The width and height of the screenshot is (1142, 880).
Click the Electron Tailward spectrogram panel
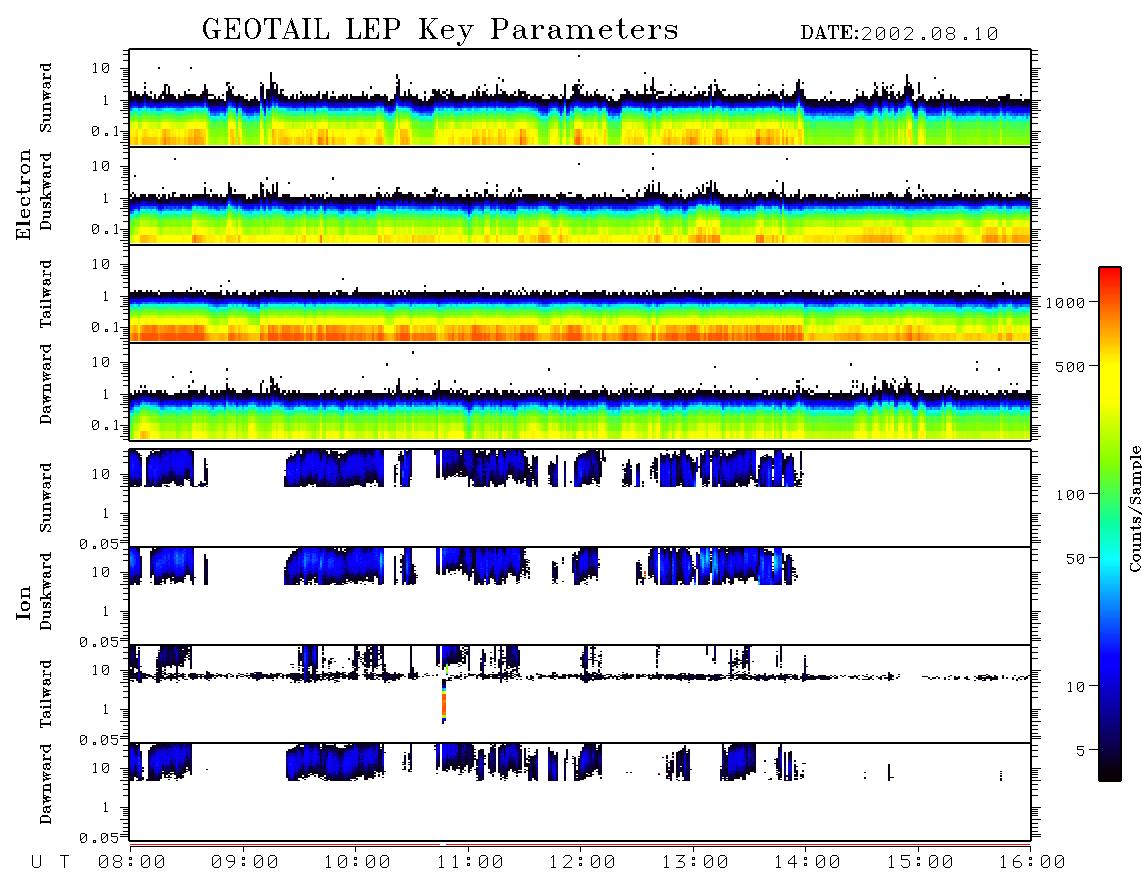click(x=580, y=294)
